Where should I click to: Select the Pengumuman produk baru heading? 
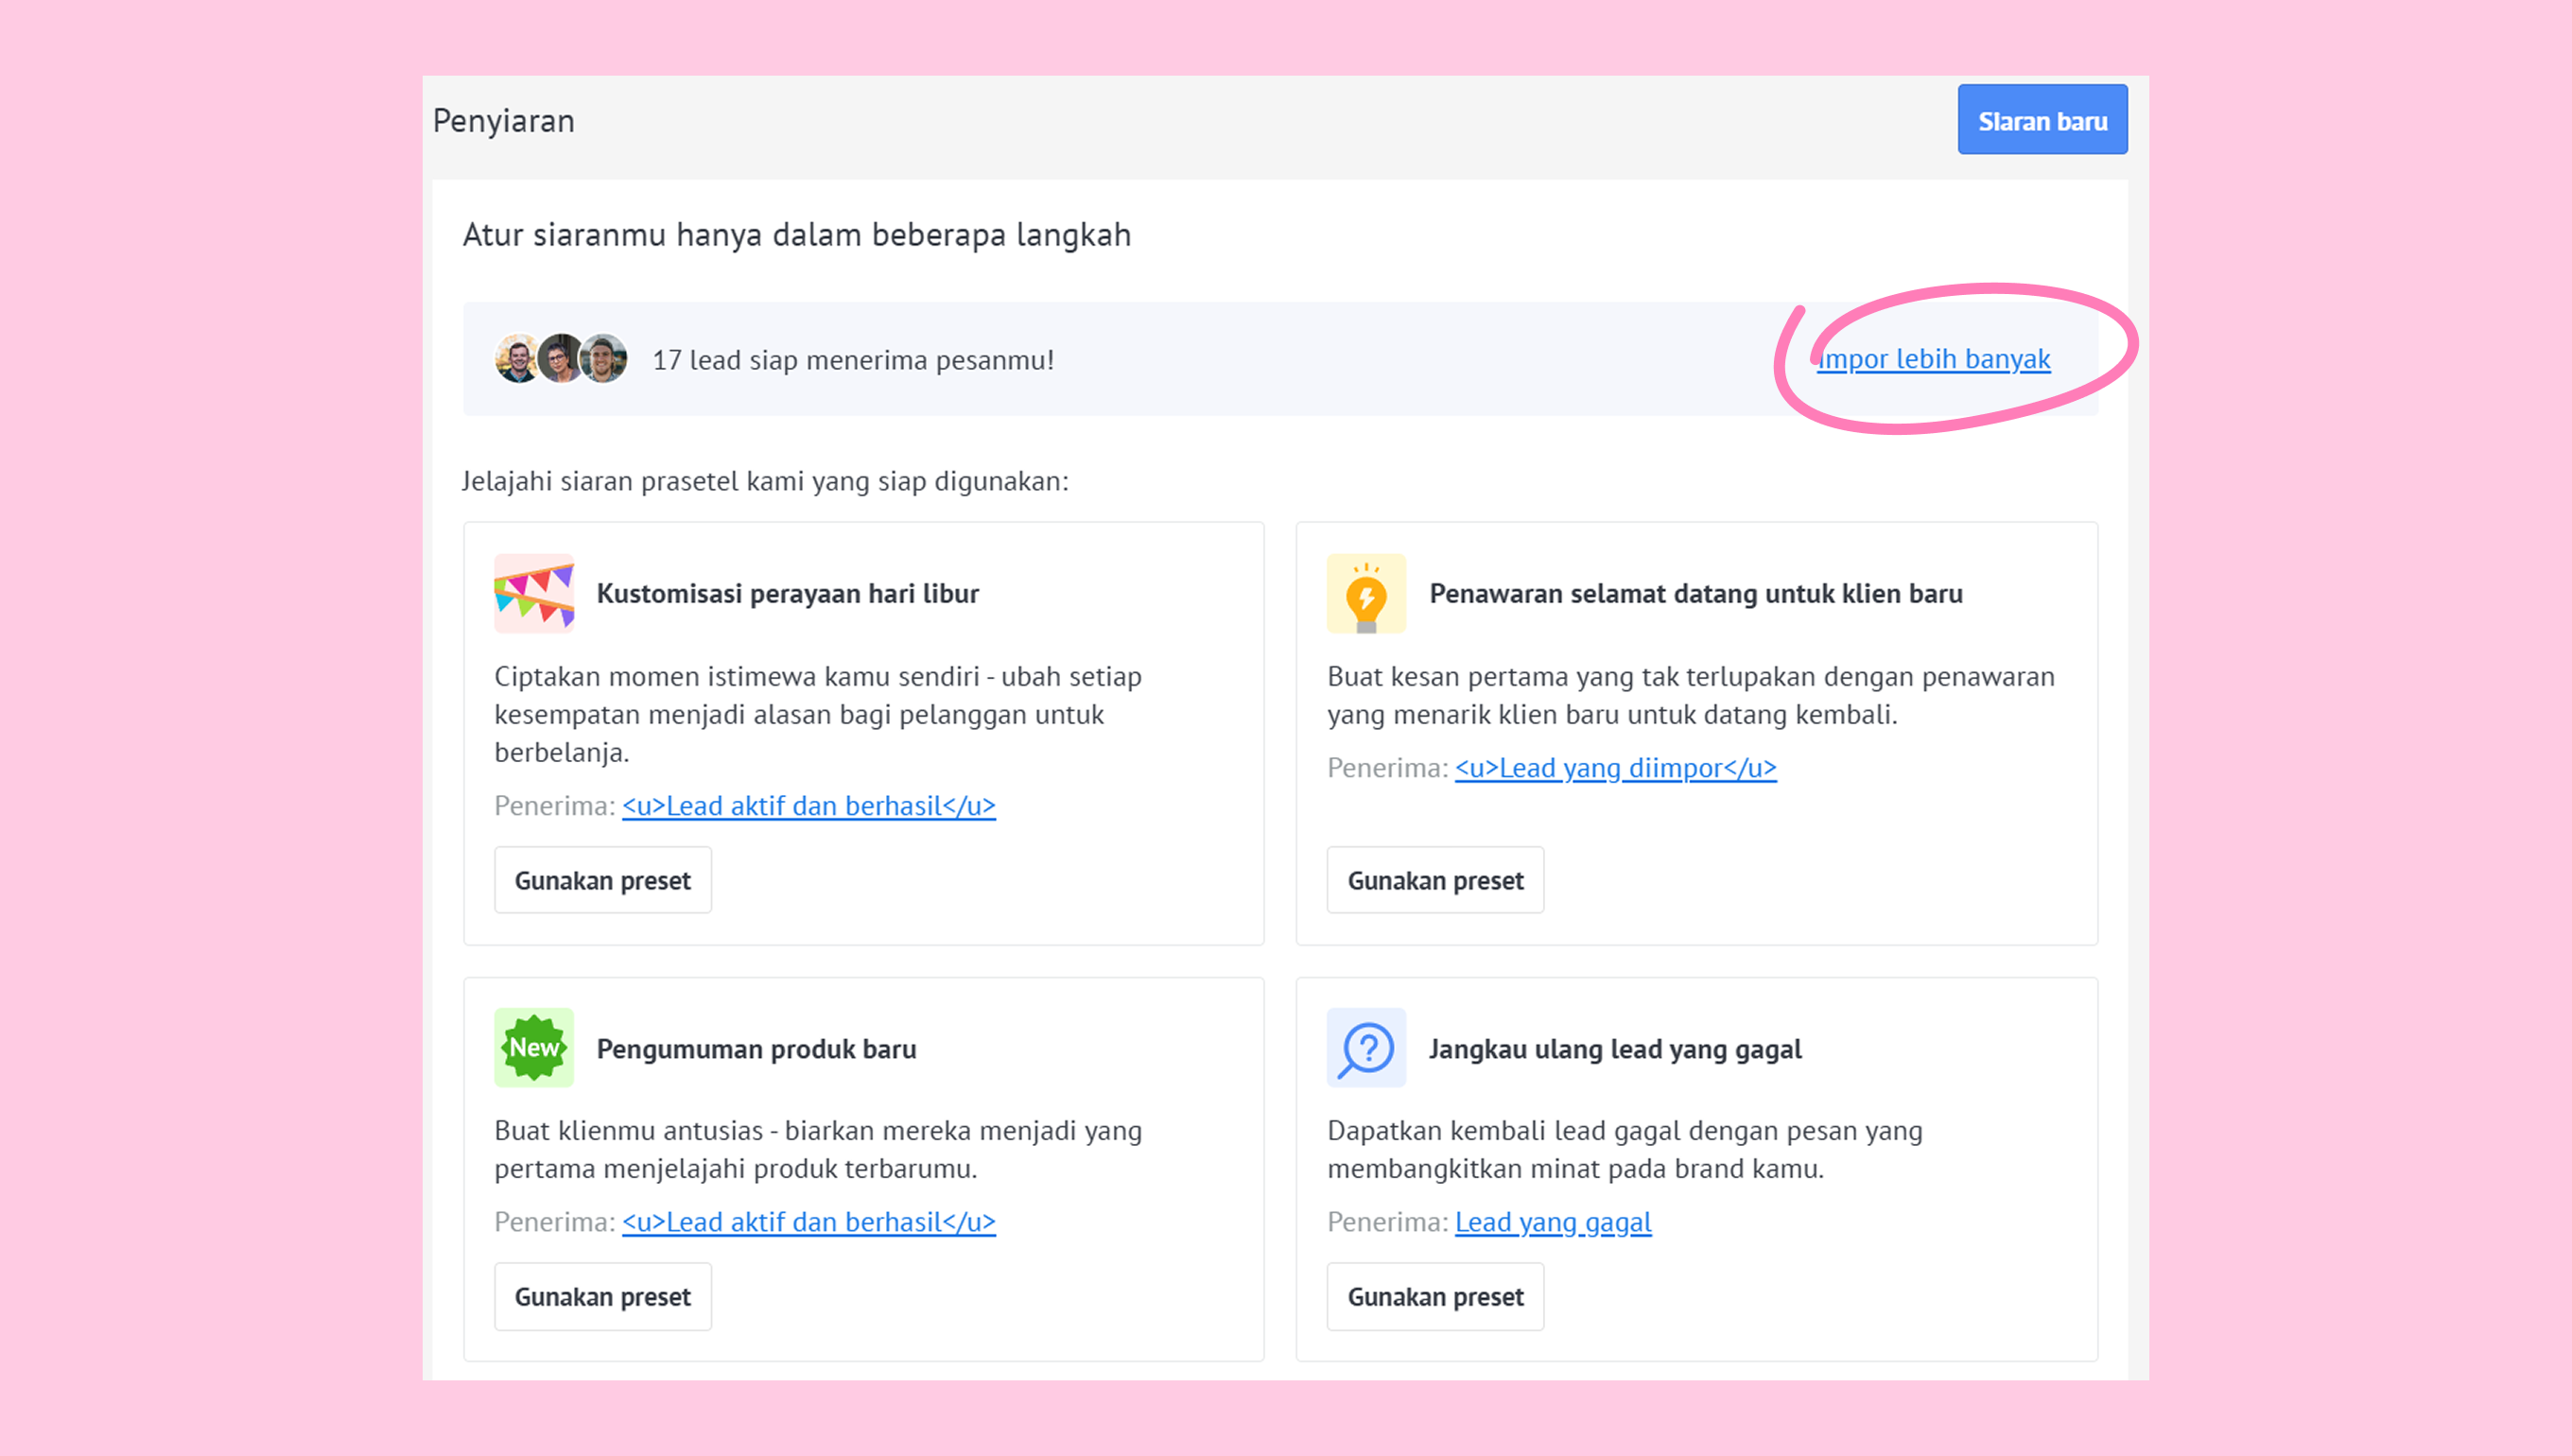pos(756,1049)
